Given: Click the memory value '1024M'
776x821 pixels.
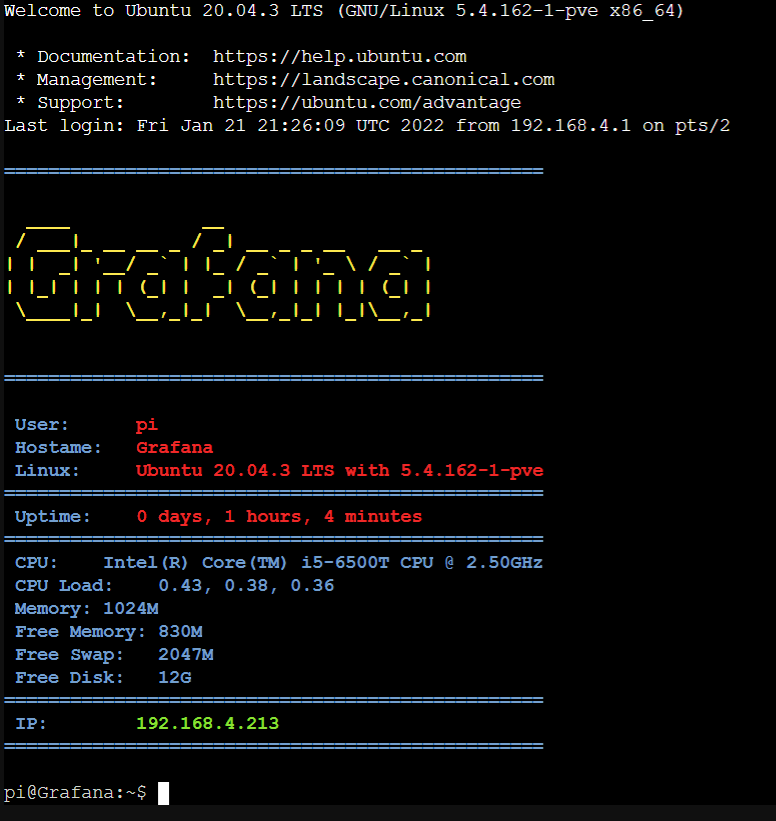Looking at the screenshot, I should point(131,609).
